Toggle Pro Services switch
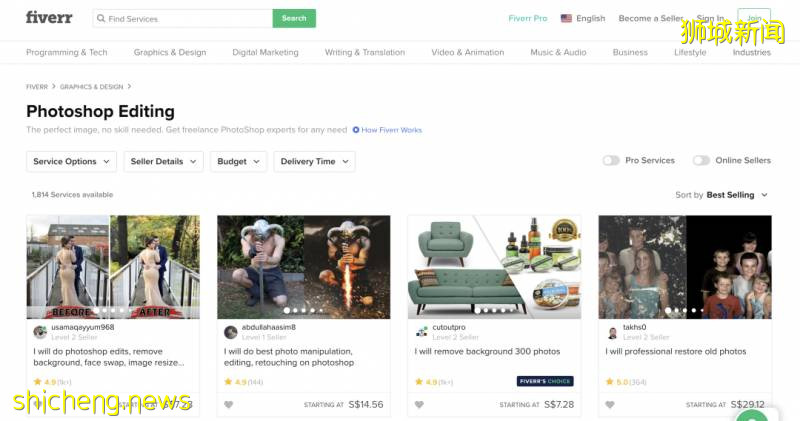Screen dimensions: 800x421 [610, 160]
